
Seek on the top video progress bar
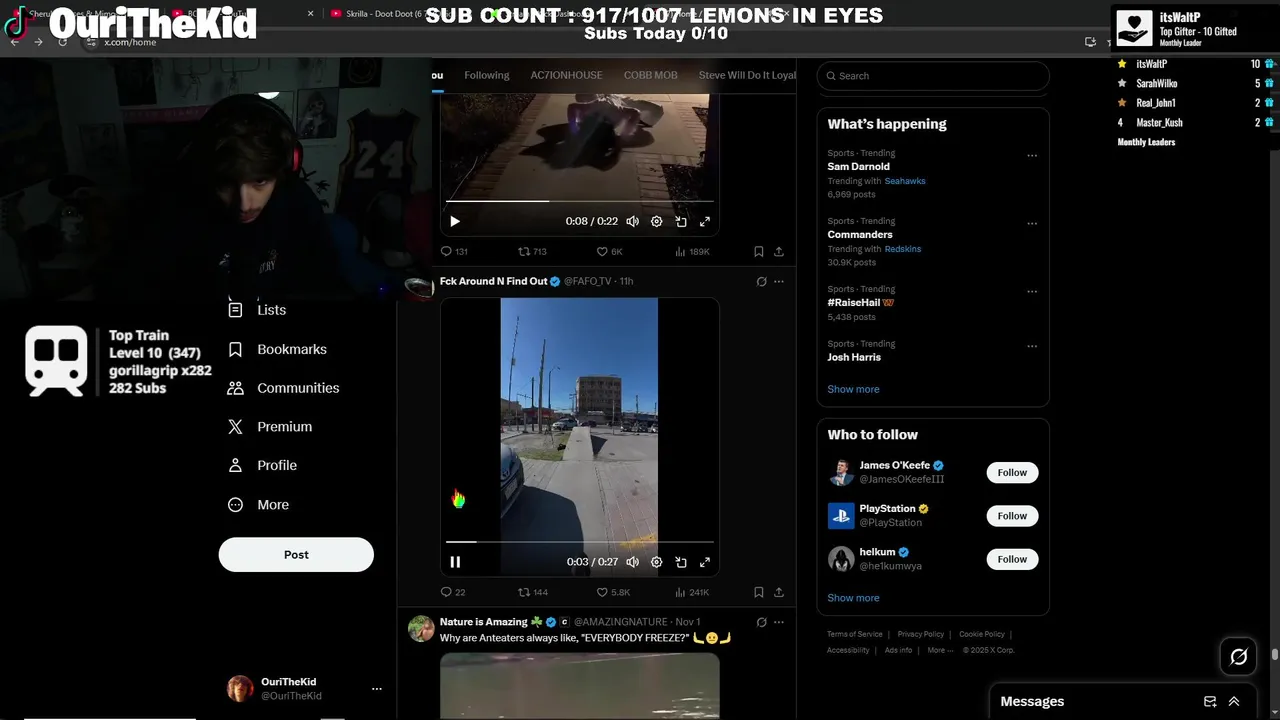pos(580,201)
